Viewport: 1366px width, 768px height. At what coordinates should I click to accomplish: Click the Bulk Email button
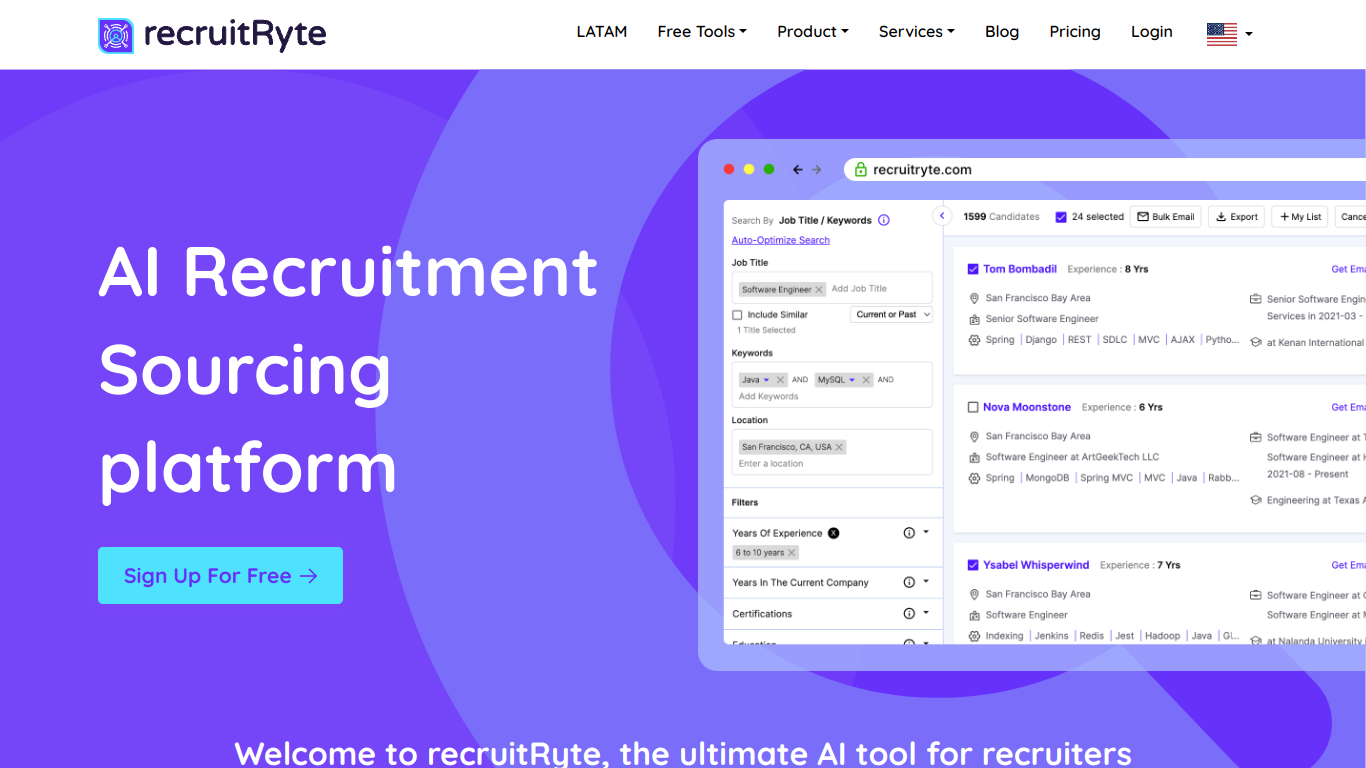[1166, 217]
